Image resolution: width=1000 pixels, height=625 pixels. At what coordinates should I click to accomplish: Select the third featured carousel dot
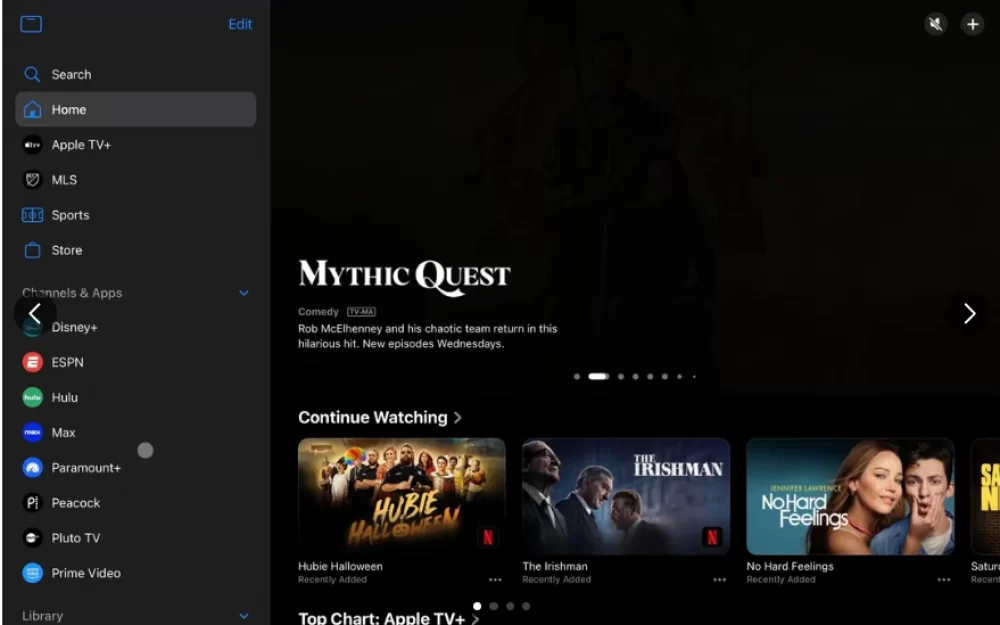pyautogui.click(x=621, y=376)
